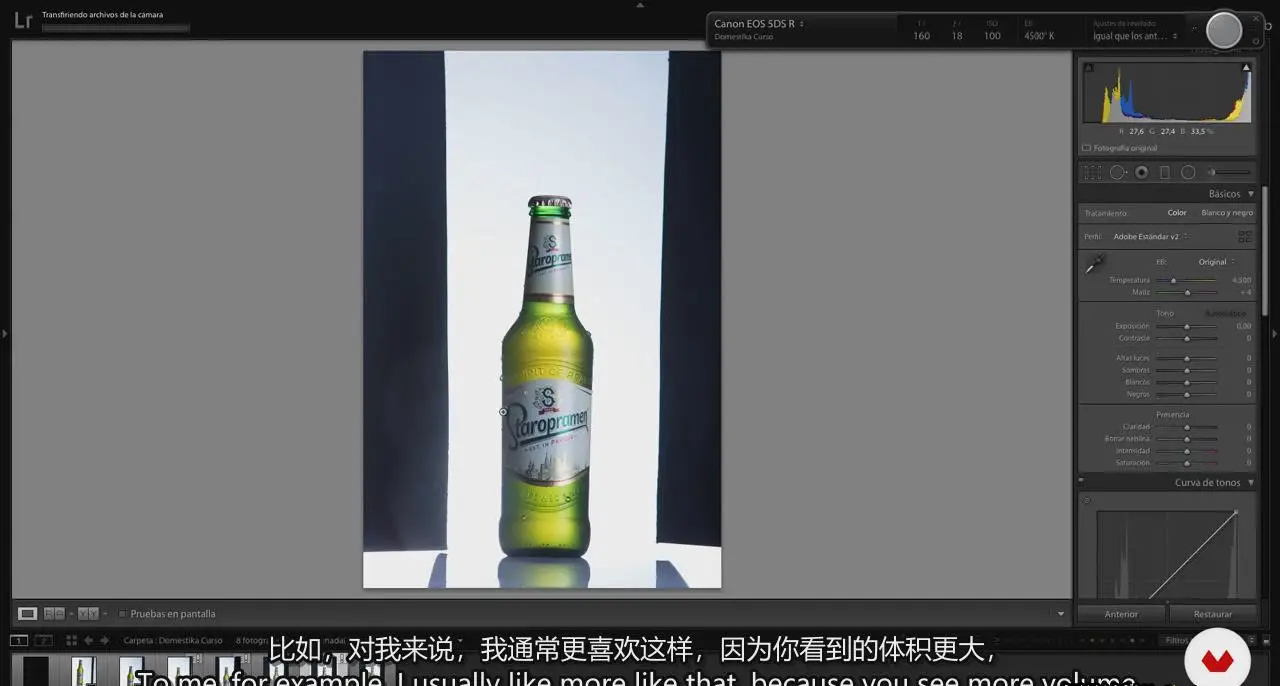Image resolution: width=1280 pixels, height=686 pixels.
Task: Switch to before/after side-by-side view
Action: (x=54, y=613)
